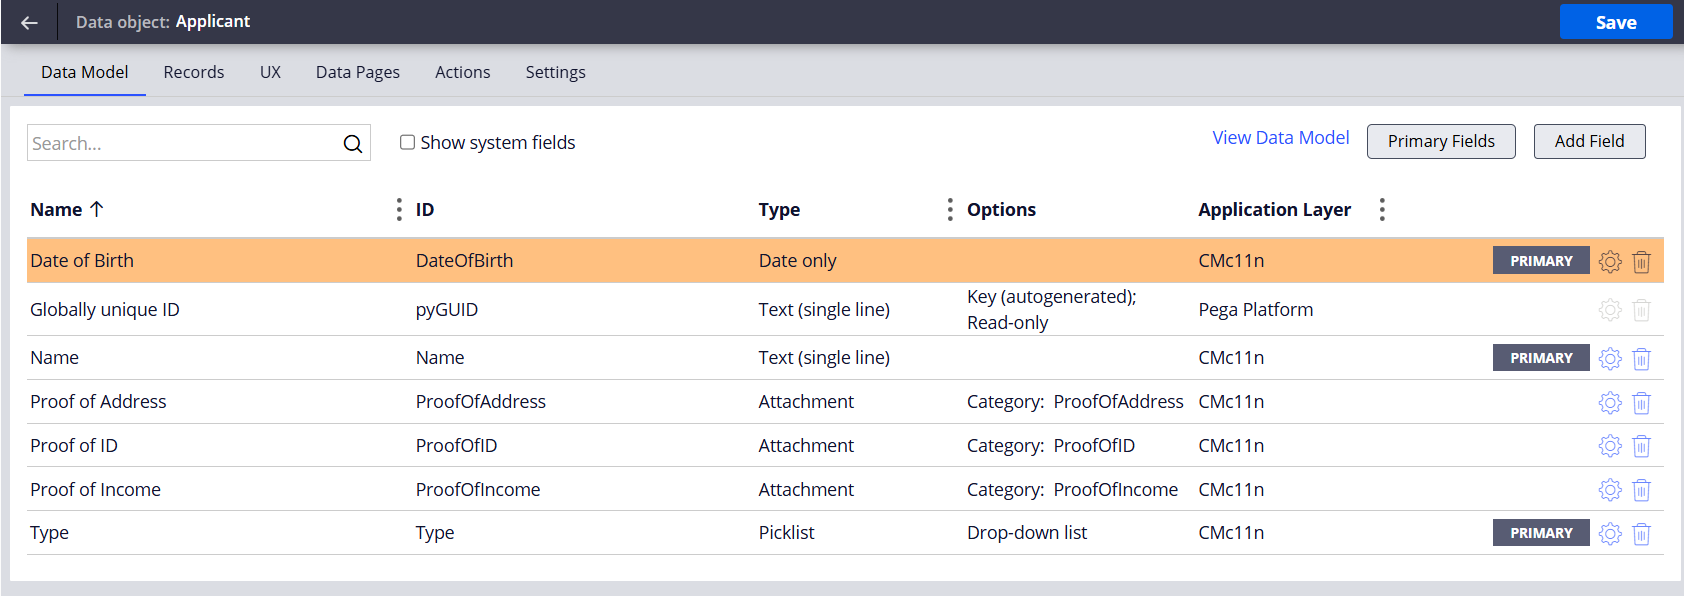Click the Save button

point(1615,22)
